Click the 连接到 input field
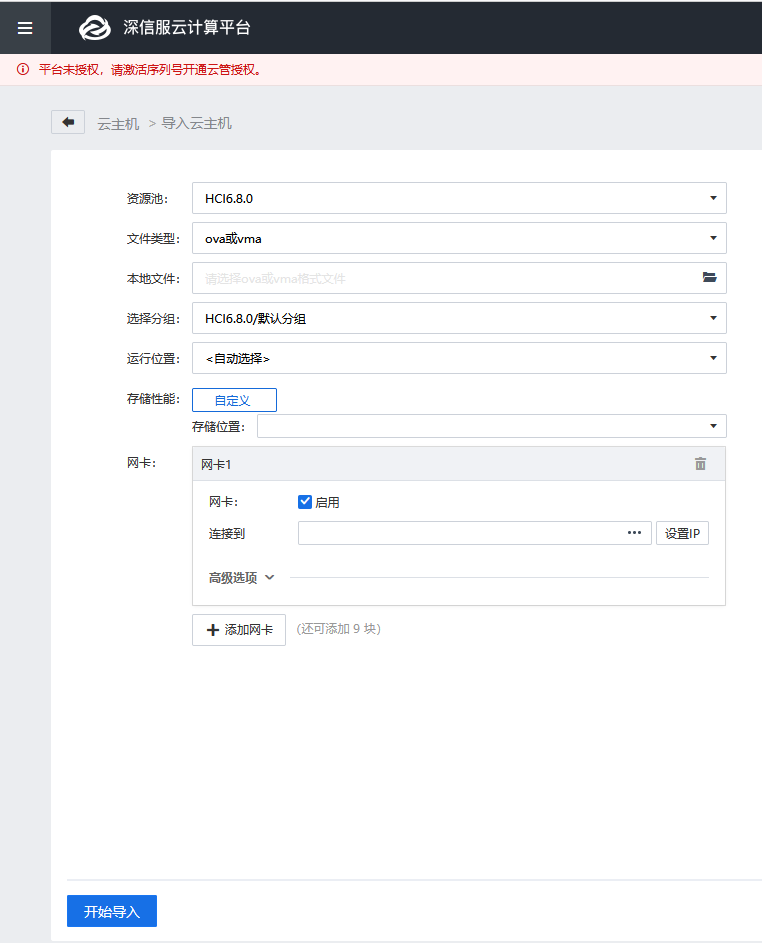Image resolution: width=762 pixels, height=943 pixels. coord(475,533)
